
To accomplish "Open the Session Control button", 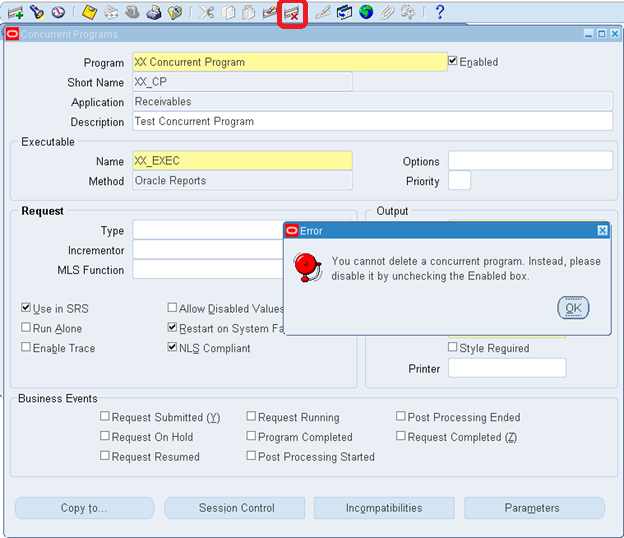I will 235,508.
